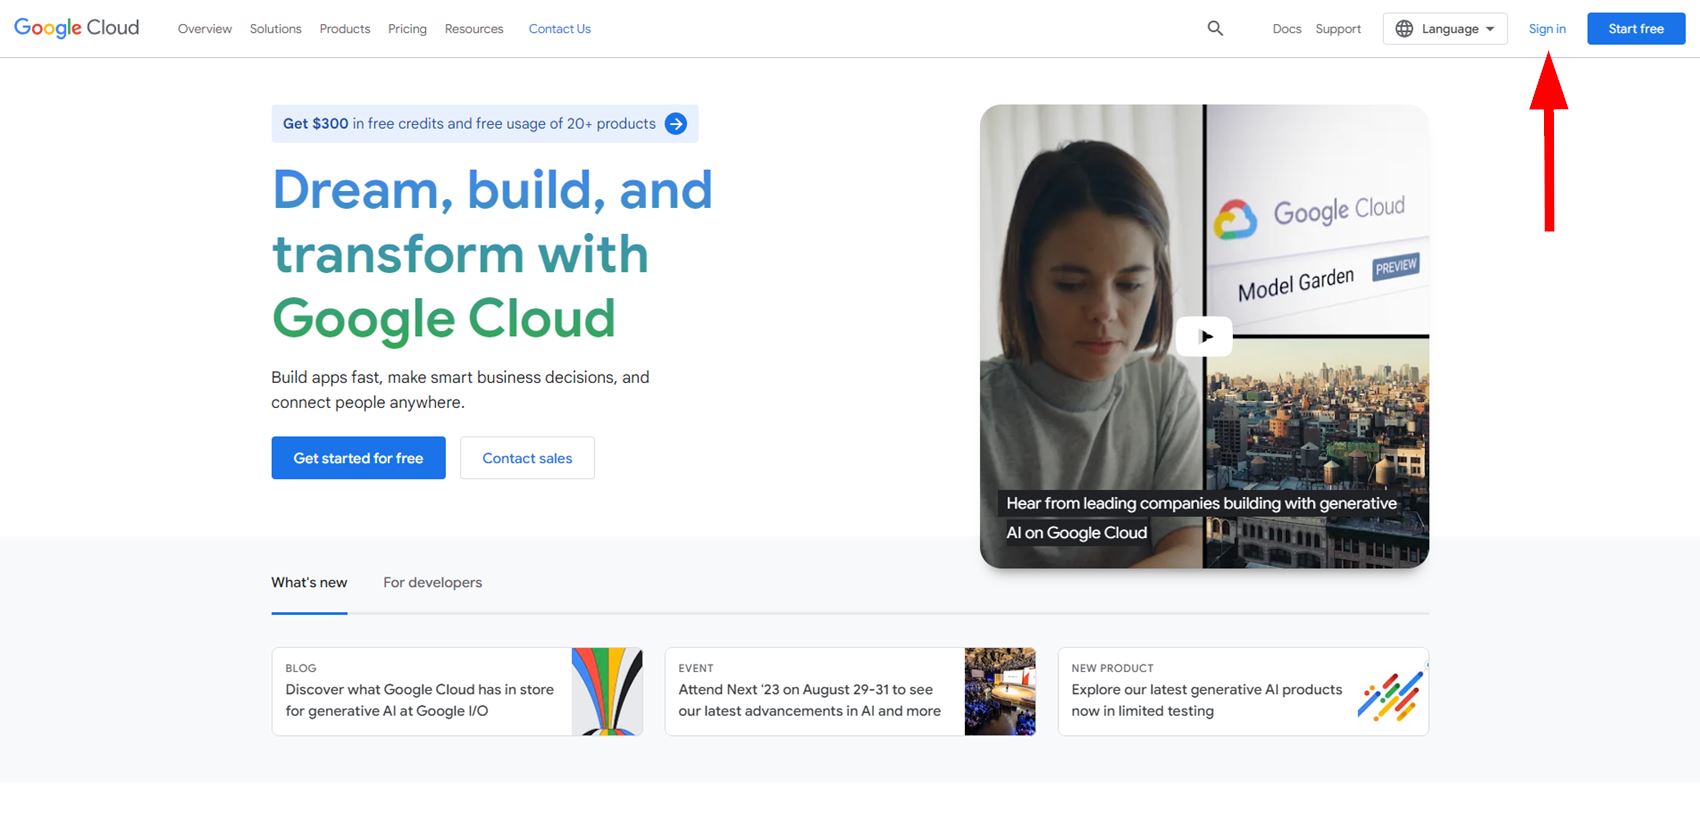This screenshot has height=829, width=1700.
Task: Open the Next '23 event card
Action: (850, 692)
